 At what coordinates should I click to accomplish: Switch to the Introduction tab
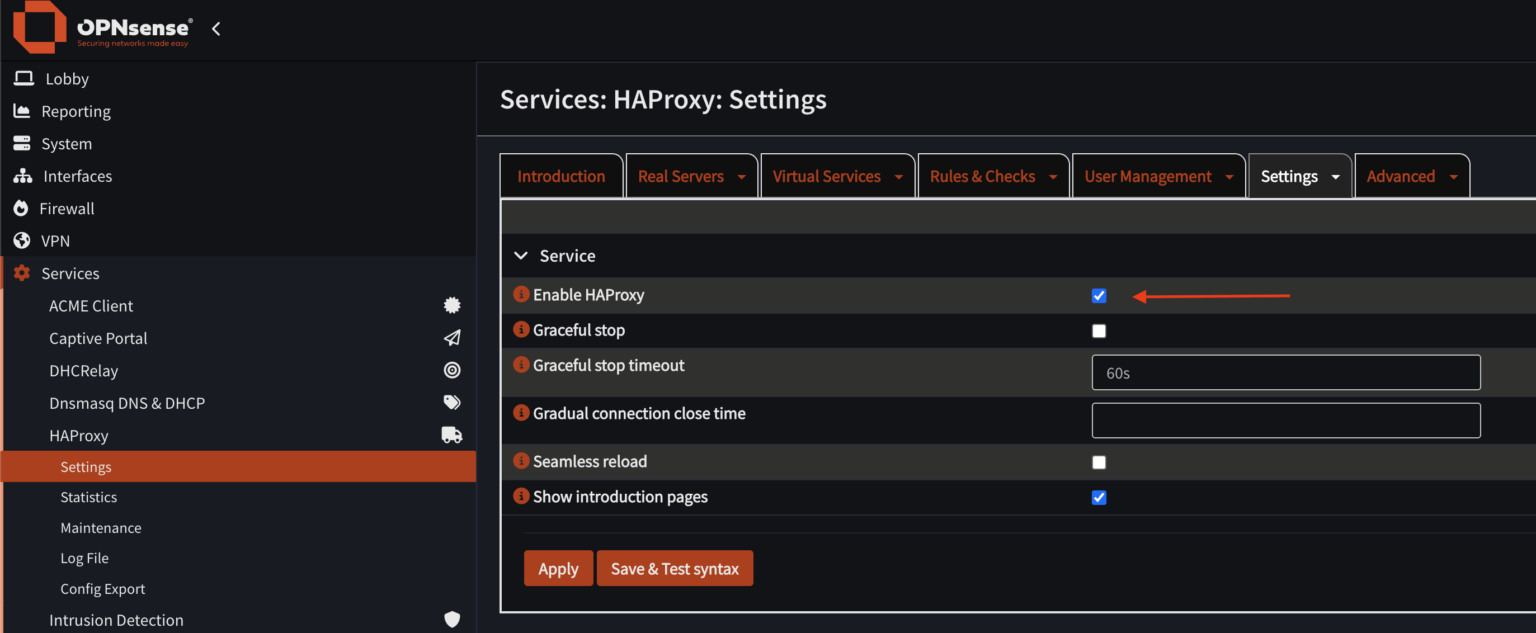click(x=561, y=175)
